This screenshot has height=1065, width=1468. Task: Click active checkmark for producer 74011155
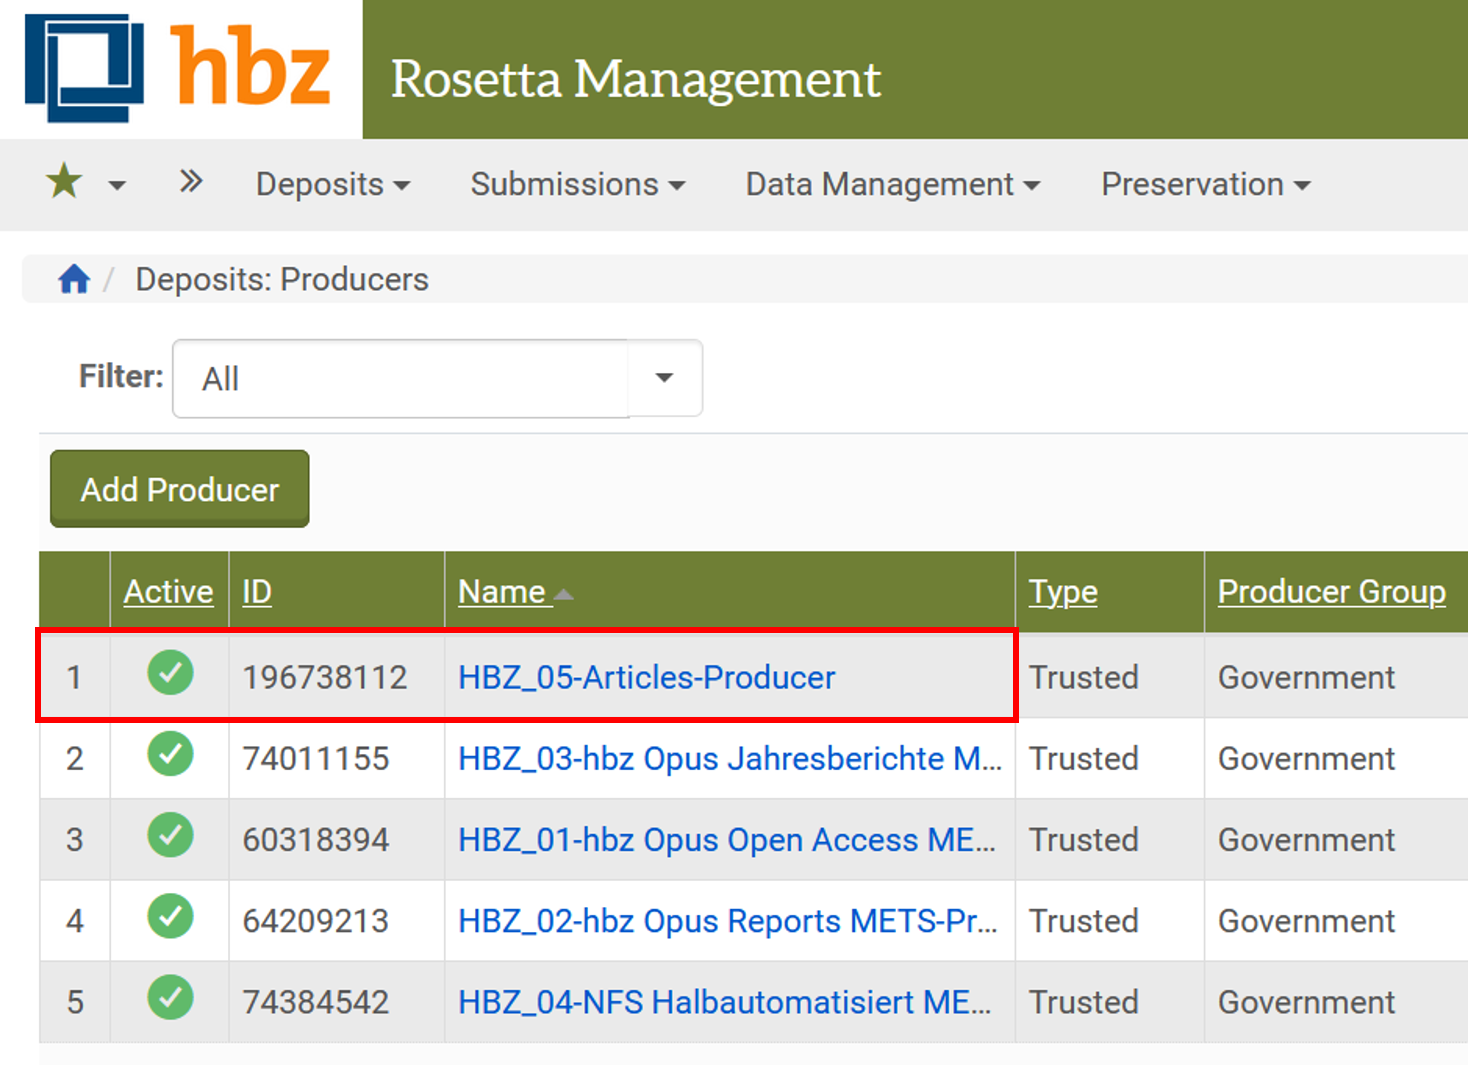pyautogui.click(x=170, y=755)
